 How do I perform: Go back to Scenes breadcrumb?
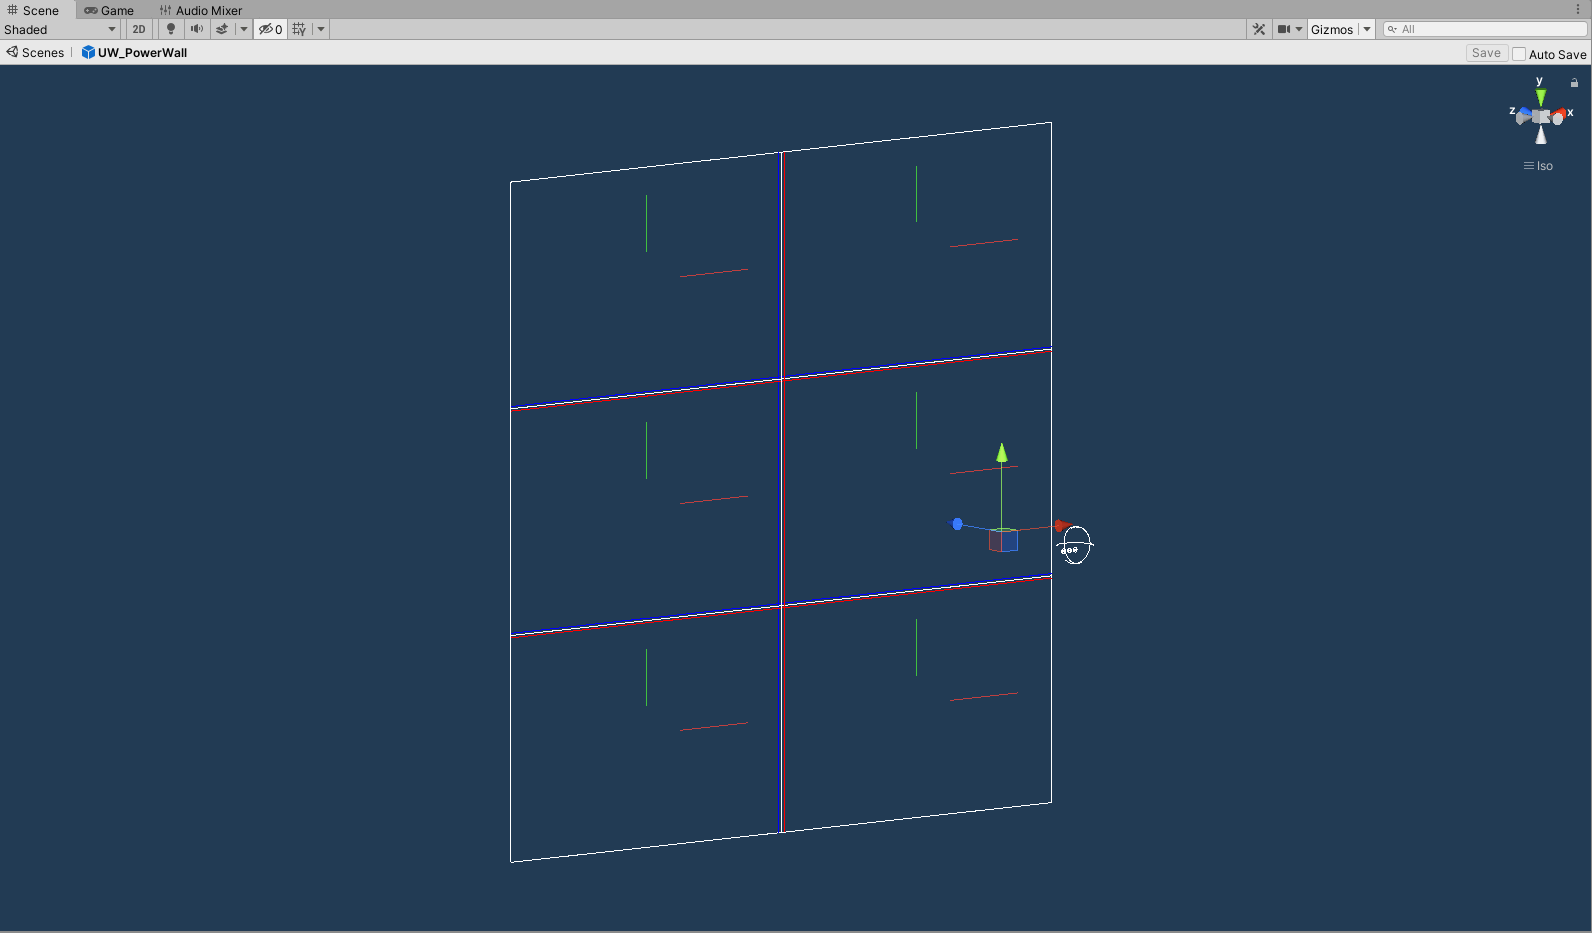tap(35, 52)
